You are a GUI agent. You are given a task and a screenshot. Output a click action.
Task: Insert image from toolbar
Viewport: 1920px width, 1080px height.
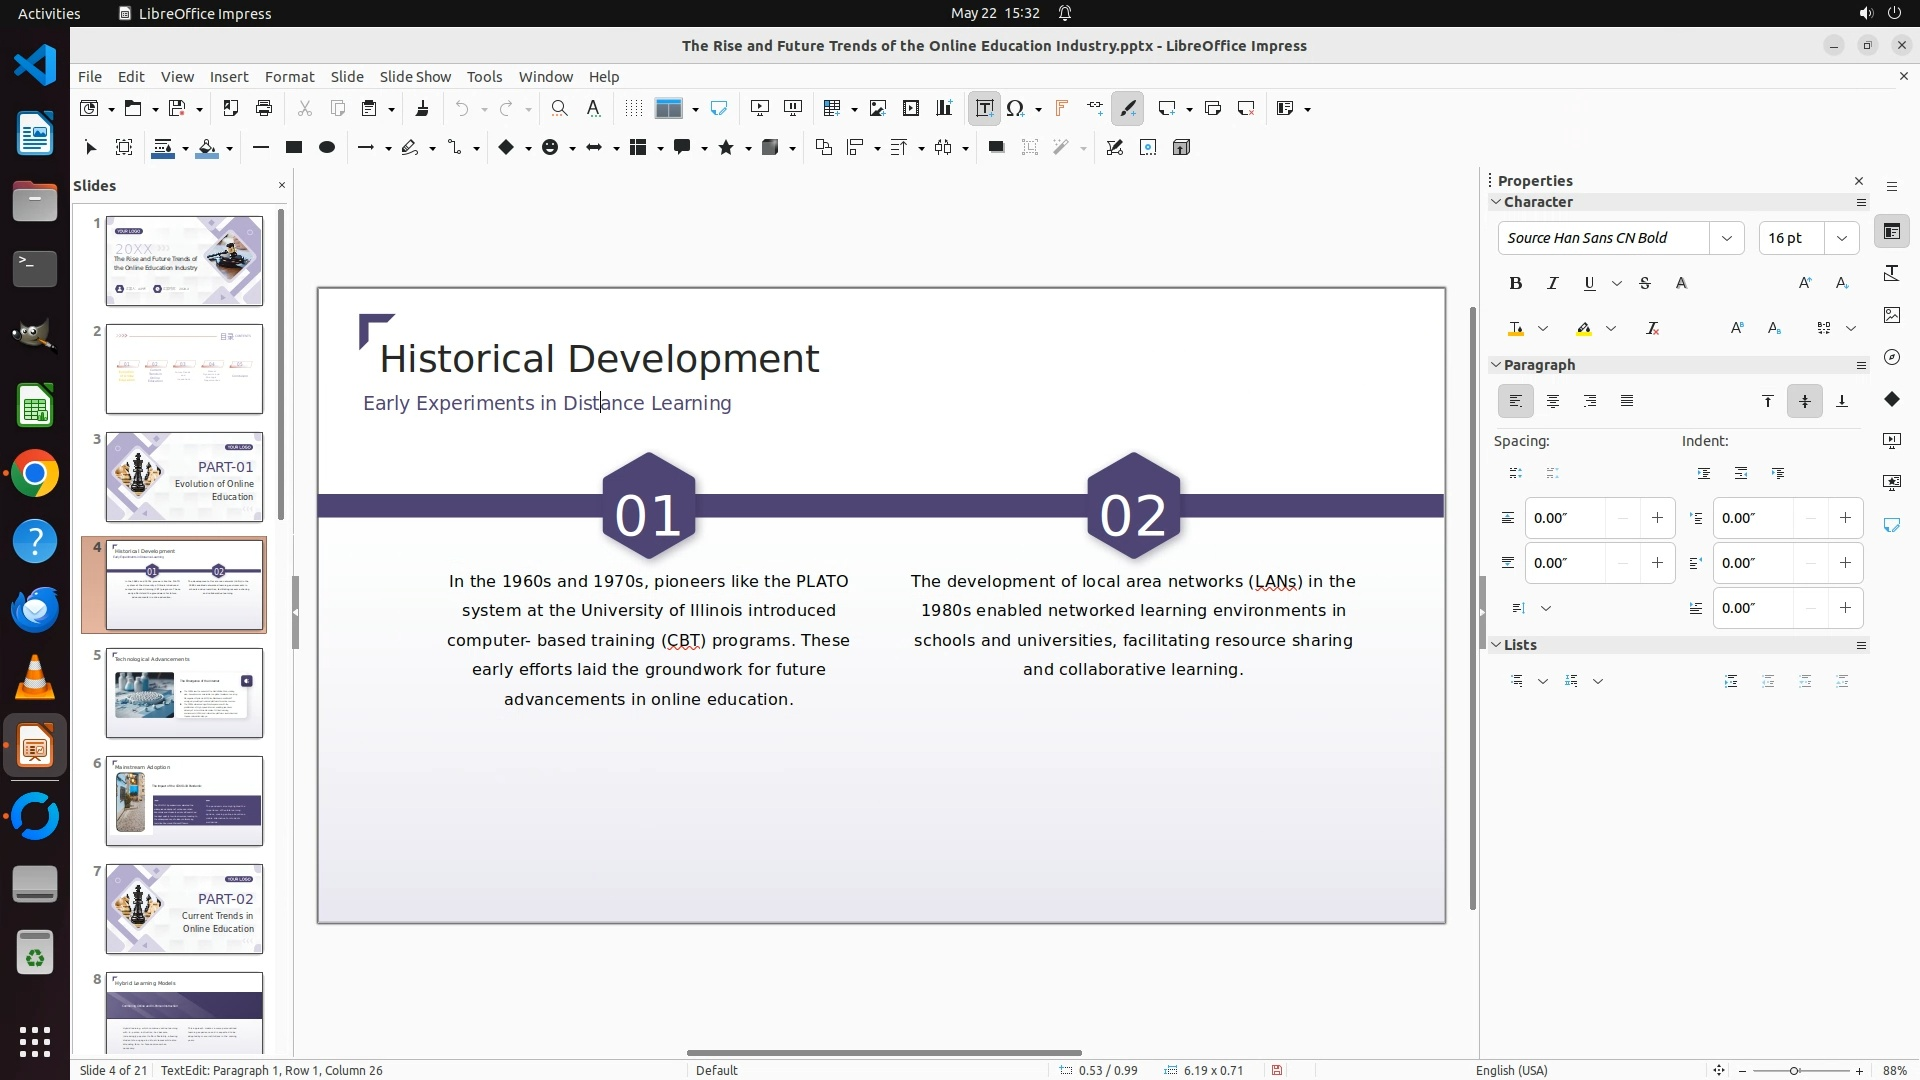click(878, 108)
